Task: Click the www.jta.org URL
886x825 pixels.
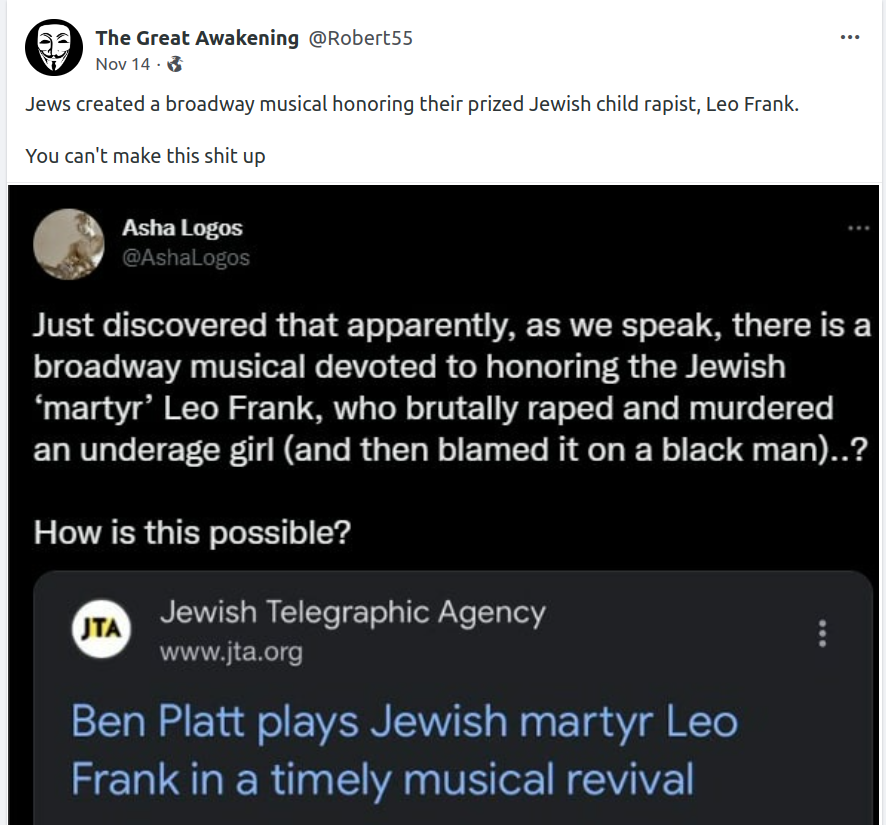Action: coord(231,653)
